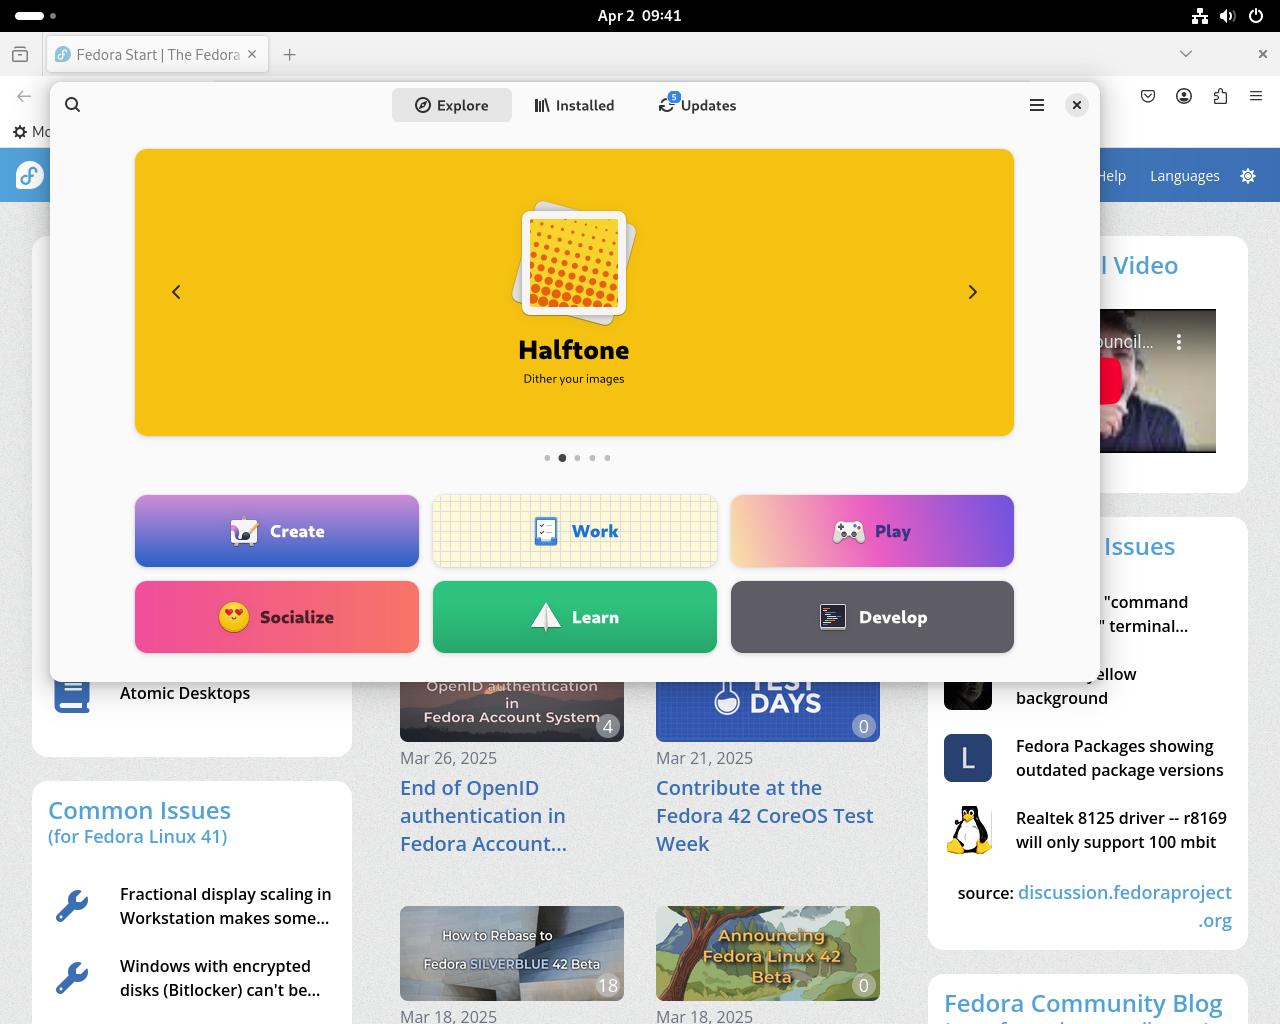This screenshot has width=1280, height=1024.
Task: Open the Software main menu hamburger
Action: (1037, 105)
